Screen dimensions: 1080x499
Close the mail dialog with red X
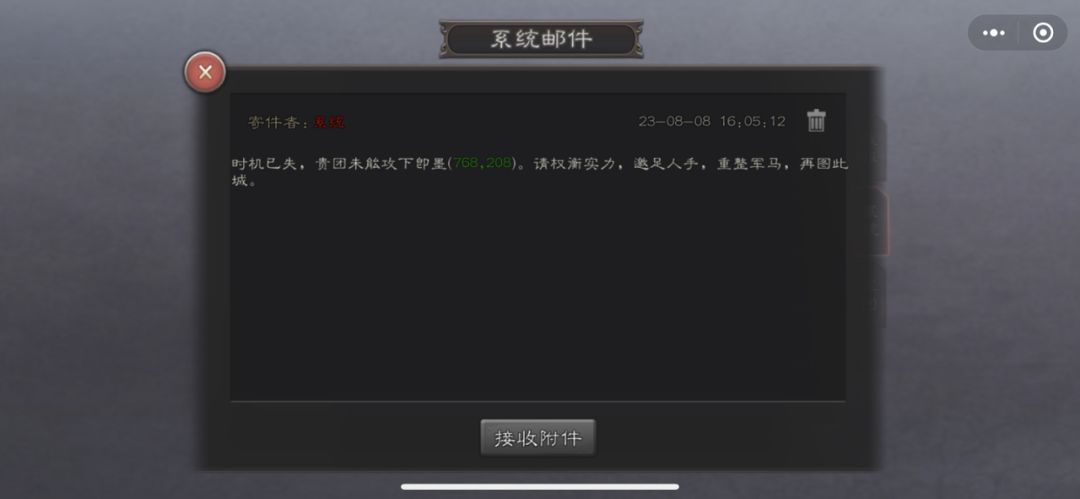tap(205, 72)
